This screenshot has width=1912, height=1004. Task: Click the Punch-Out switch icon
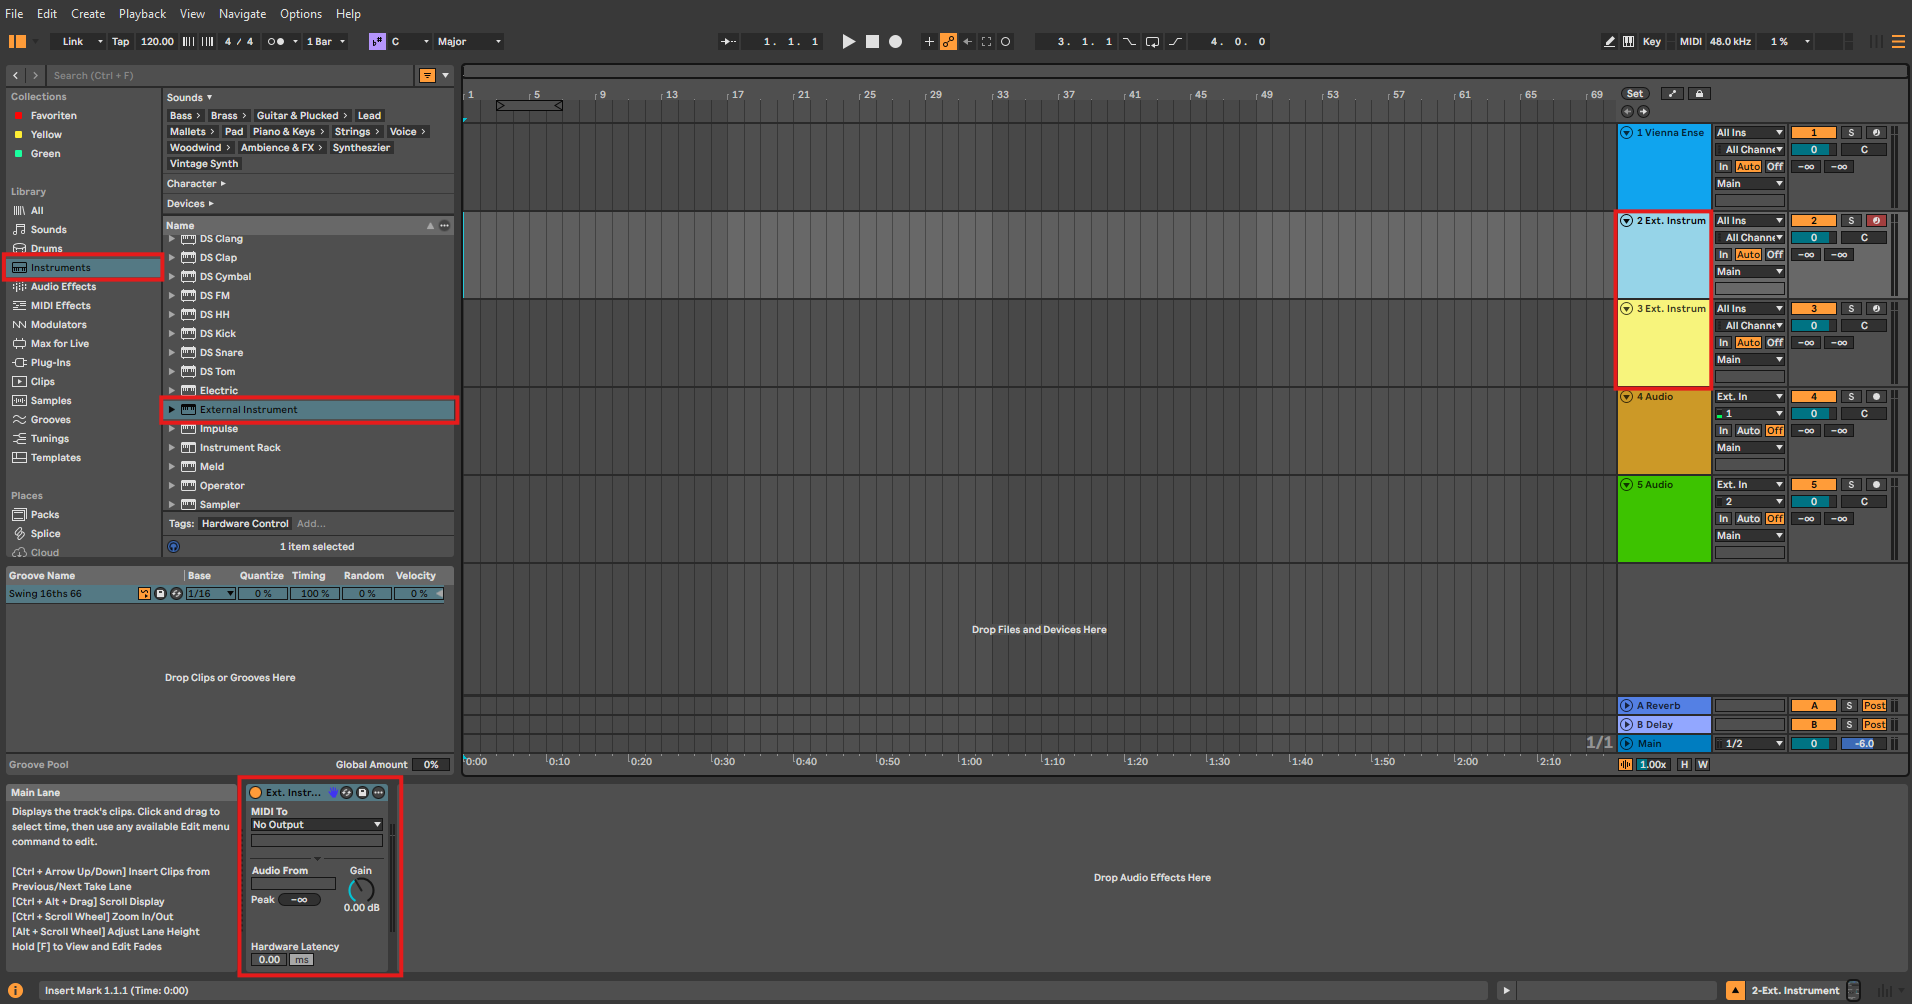pyautogui.click(x=1175, y=42)
